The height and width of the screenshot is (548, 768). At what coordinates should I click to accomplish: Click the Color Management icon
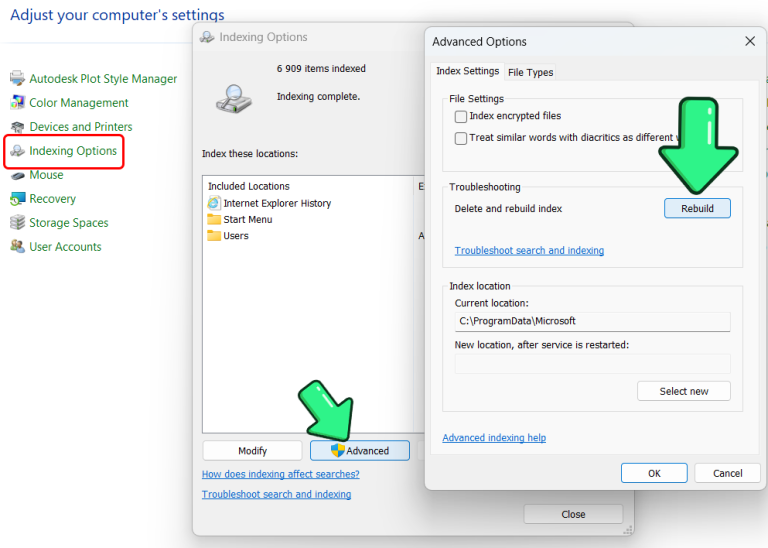17,103
